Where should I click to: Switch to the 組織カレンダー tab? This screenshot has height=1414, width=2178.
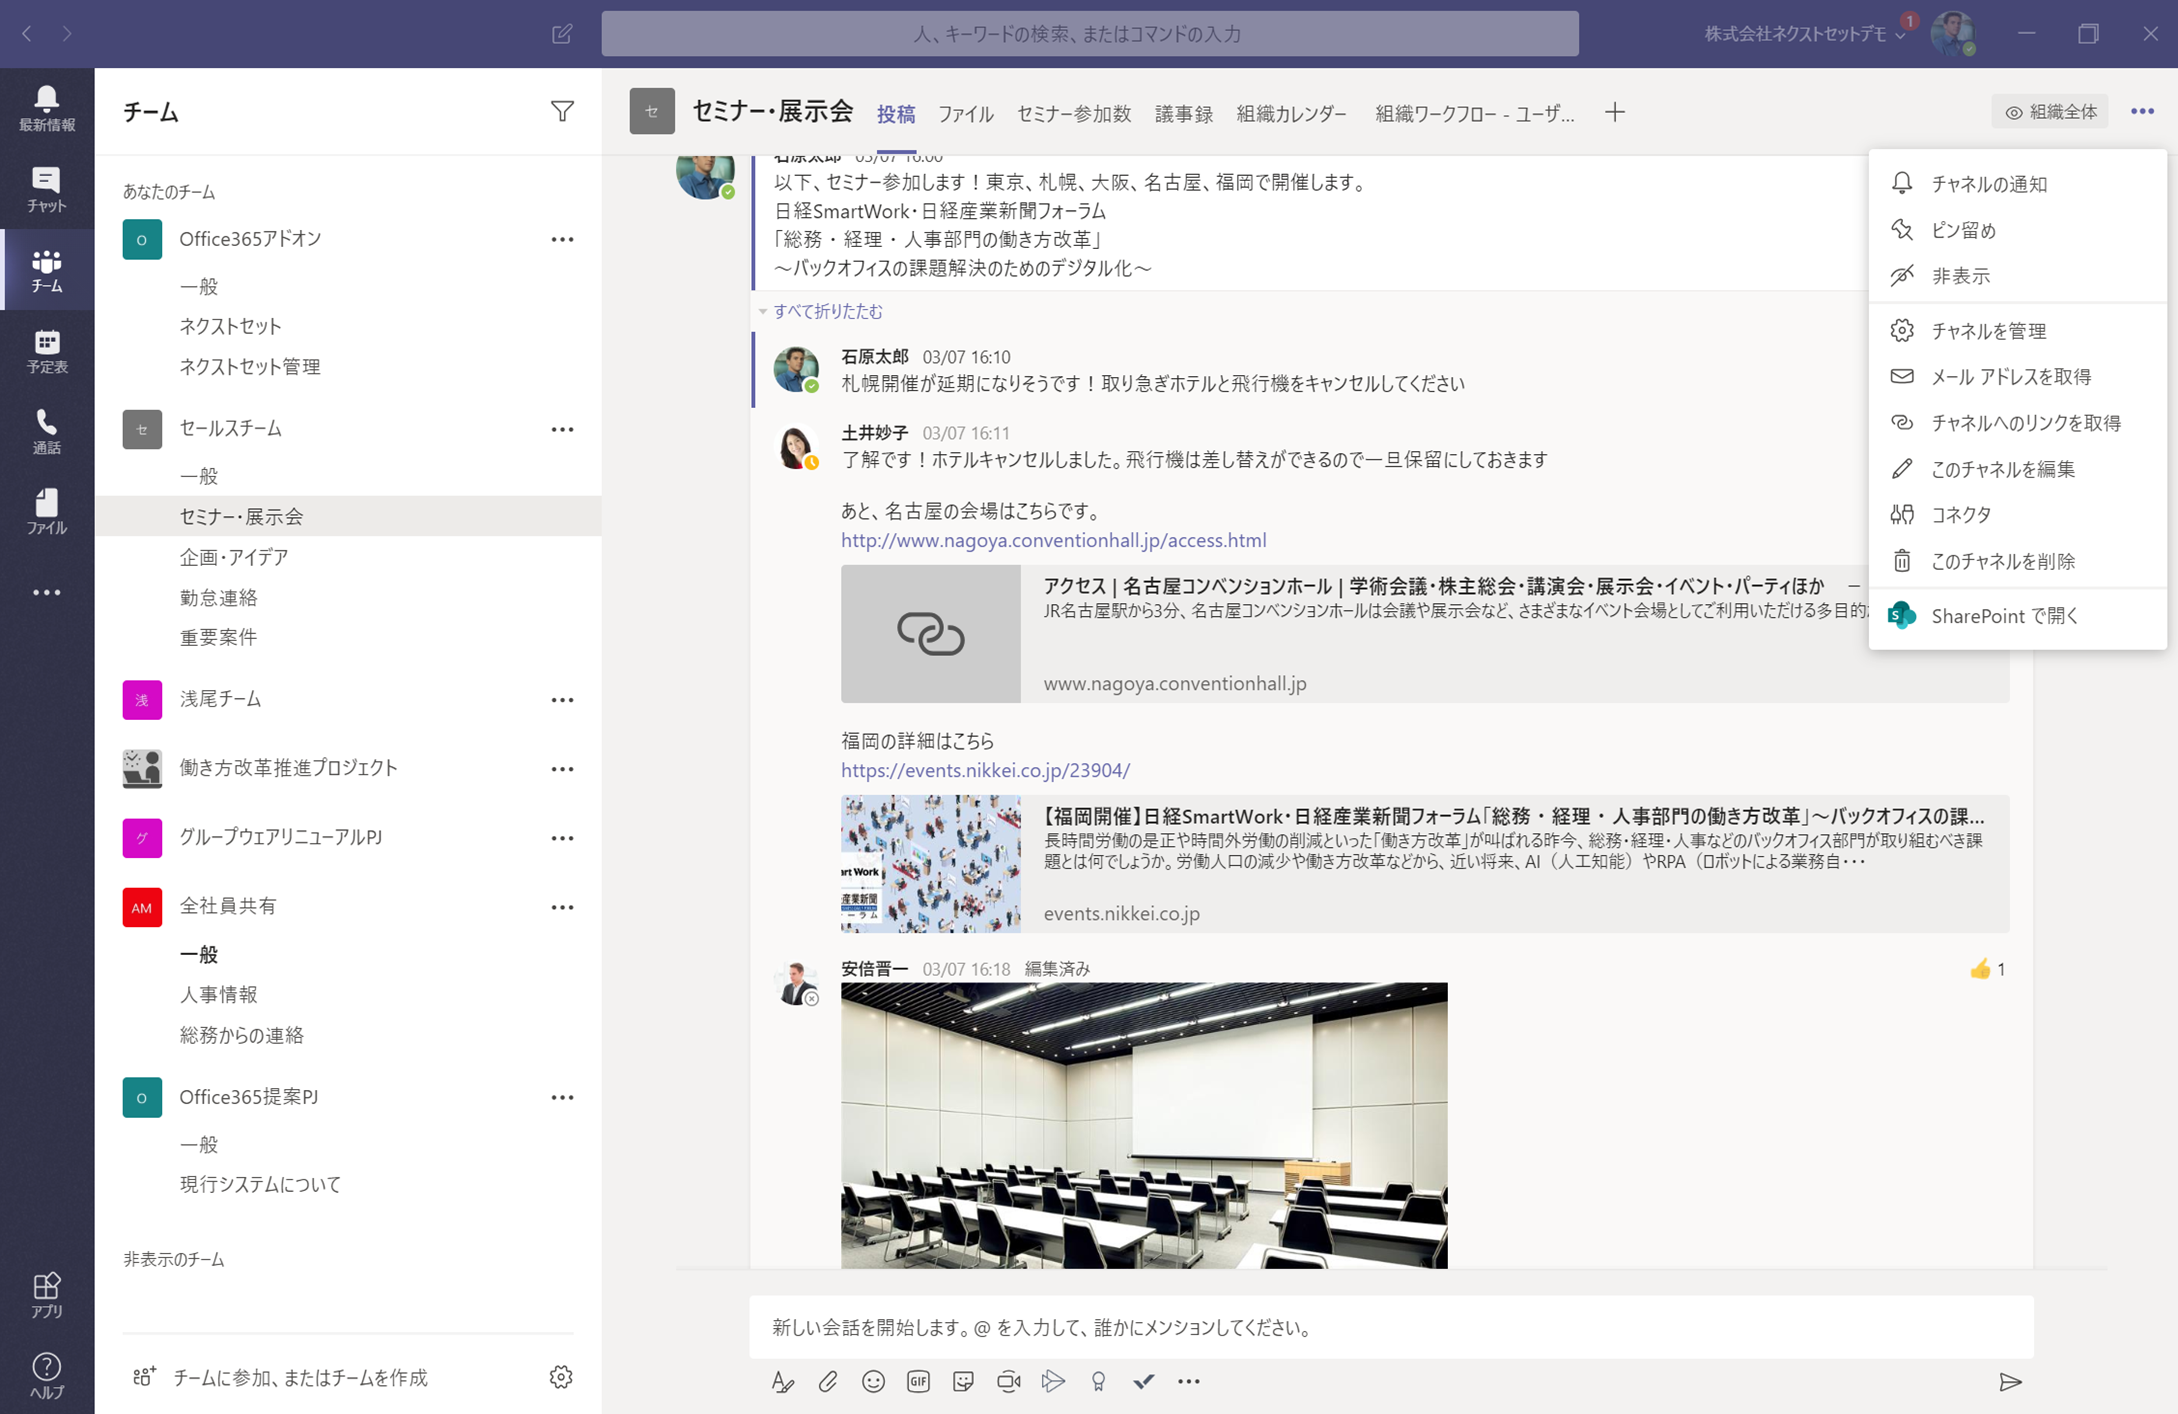(1292, 113)
